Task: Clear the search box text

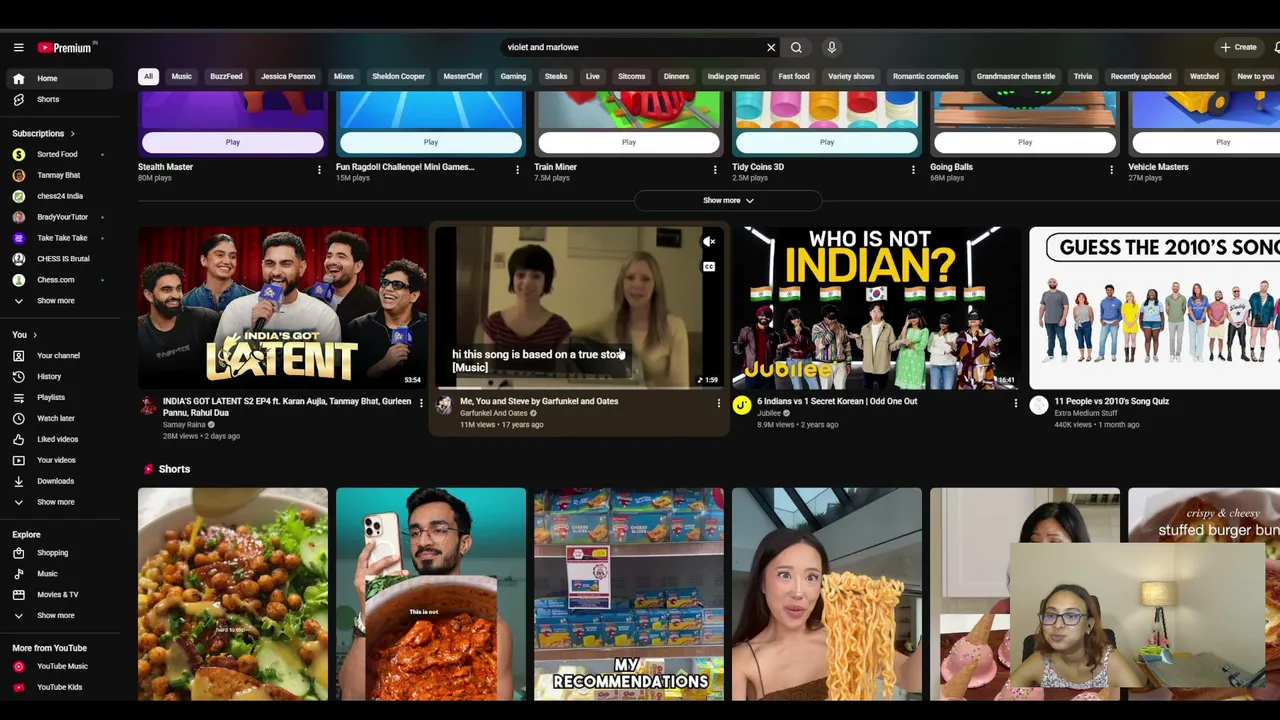Action: tap(771, 47)
